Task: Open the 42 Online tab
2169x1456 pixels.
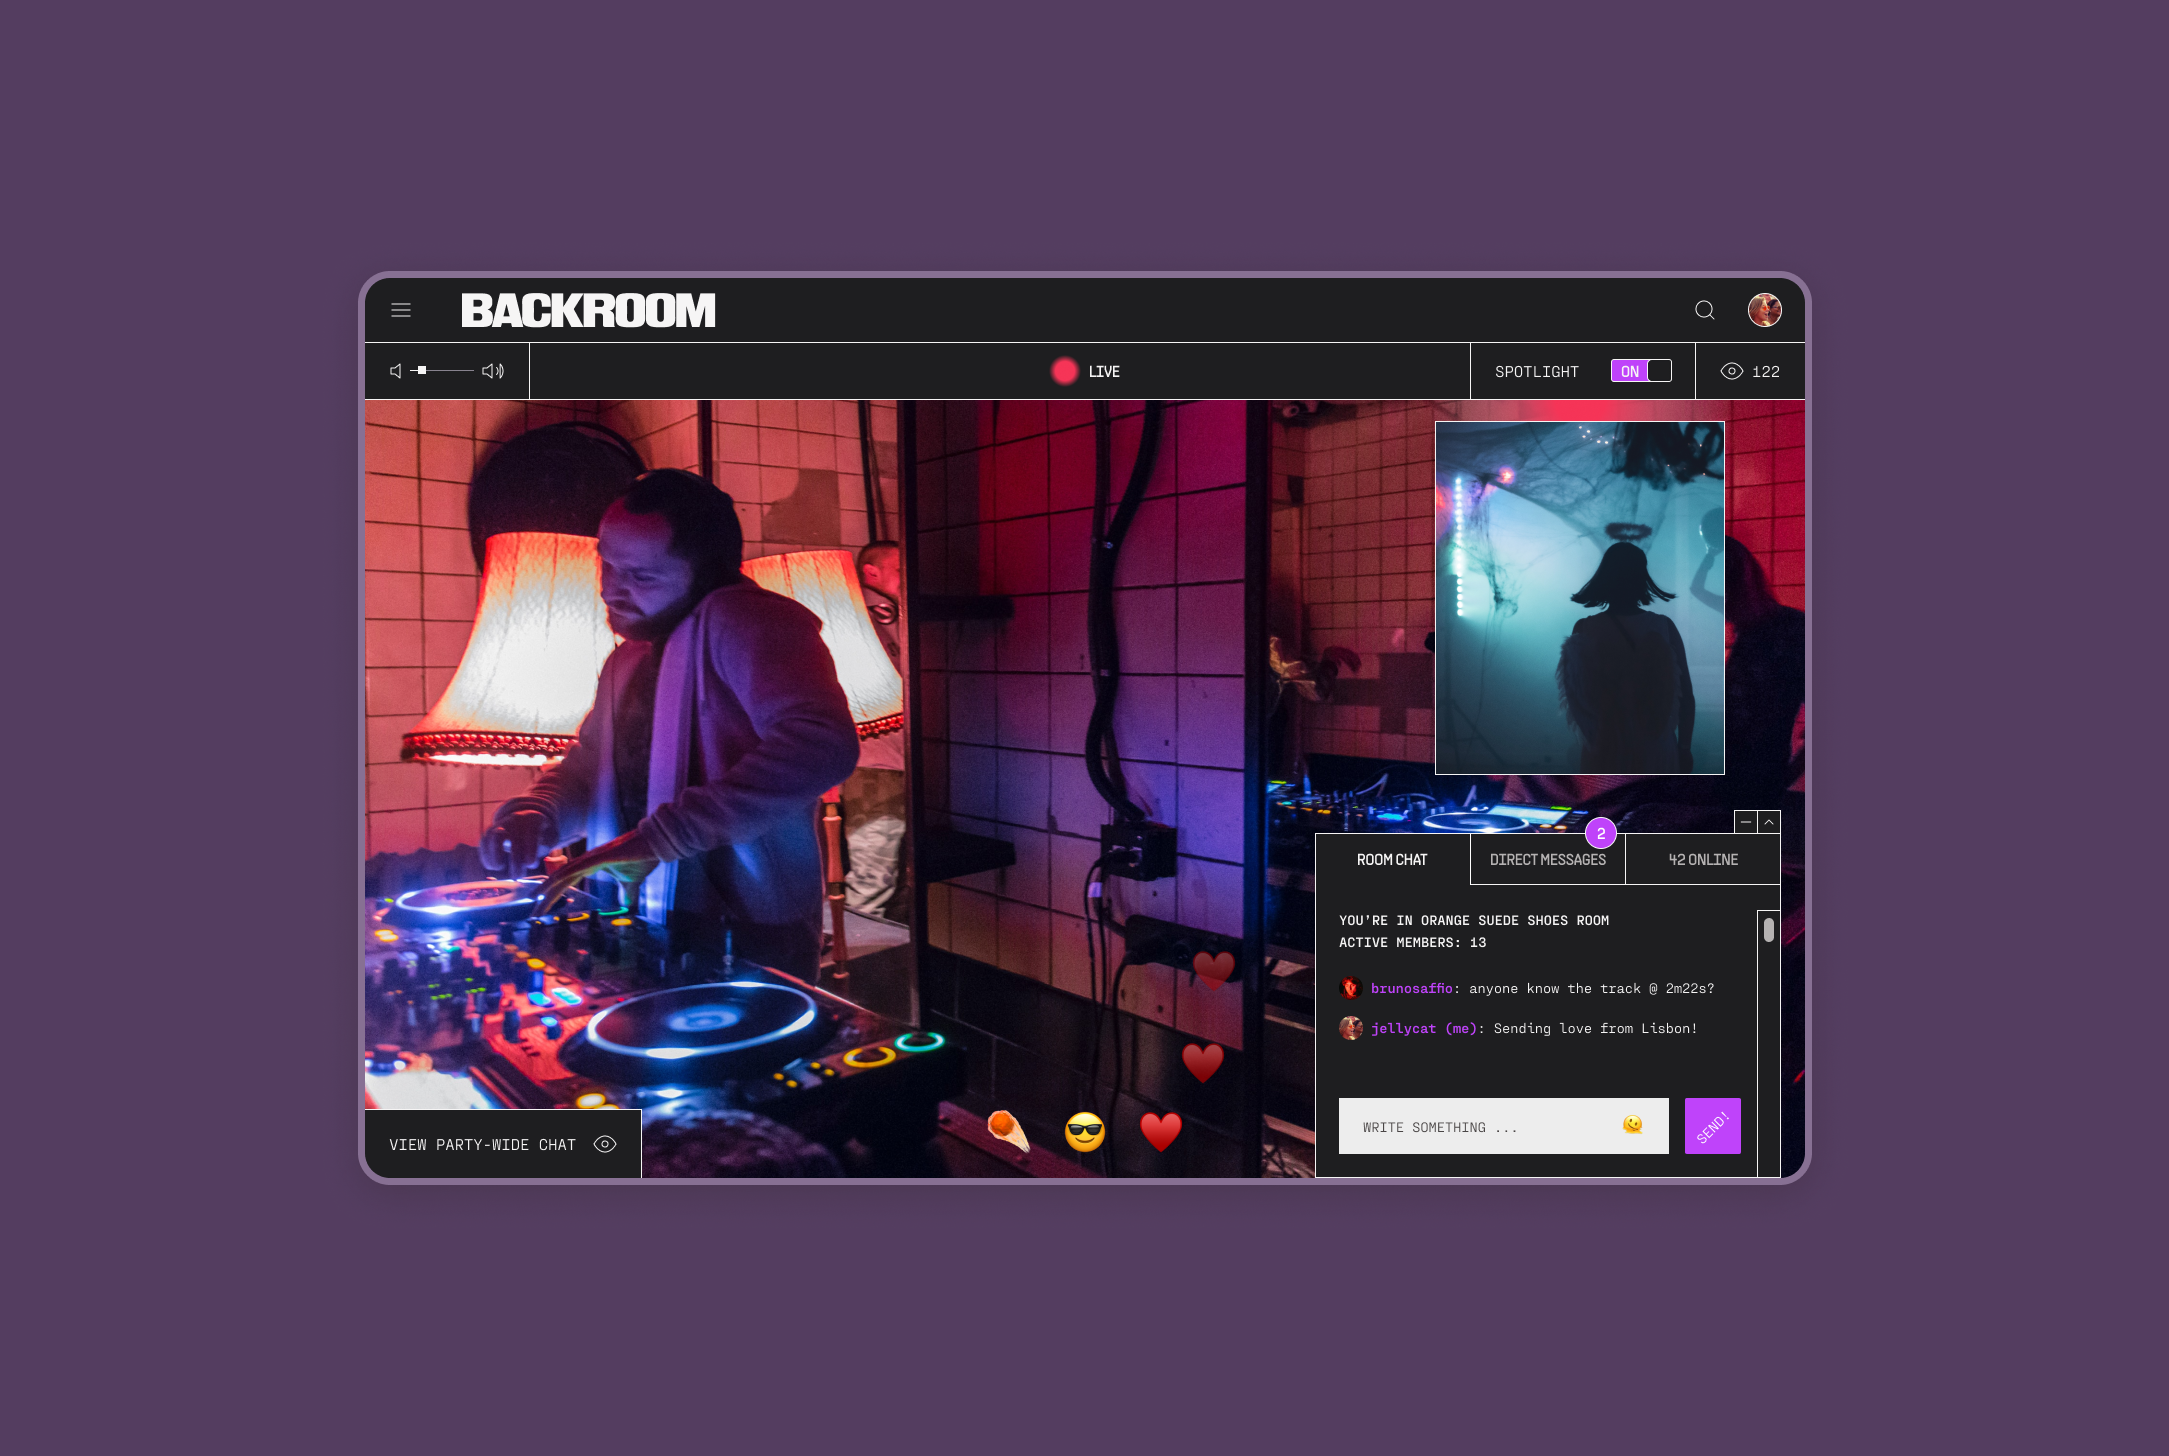Action: (x=1703, y=860)
